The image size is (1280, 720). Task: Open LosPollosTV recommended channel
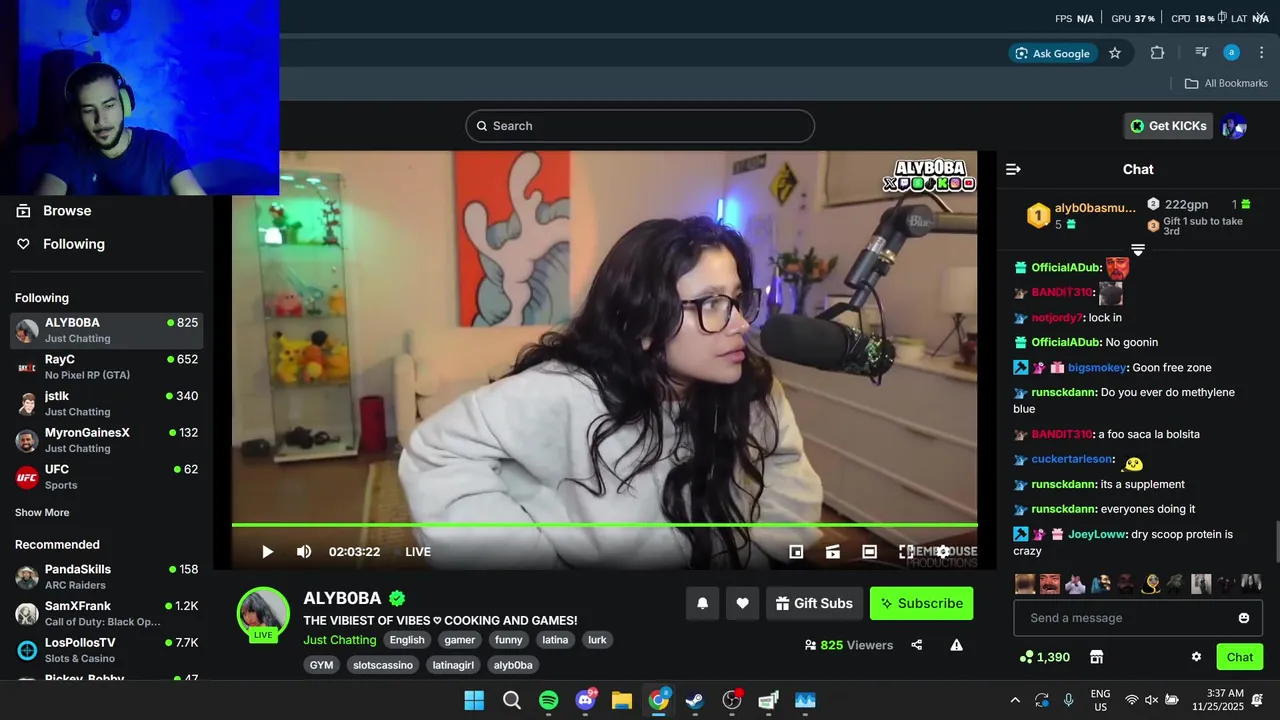point(107,650)
